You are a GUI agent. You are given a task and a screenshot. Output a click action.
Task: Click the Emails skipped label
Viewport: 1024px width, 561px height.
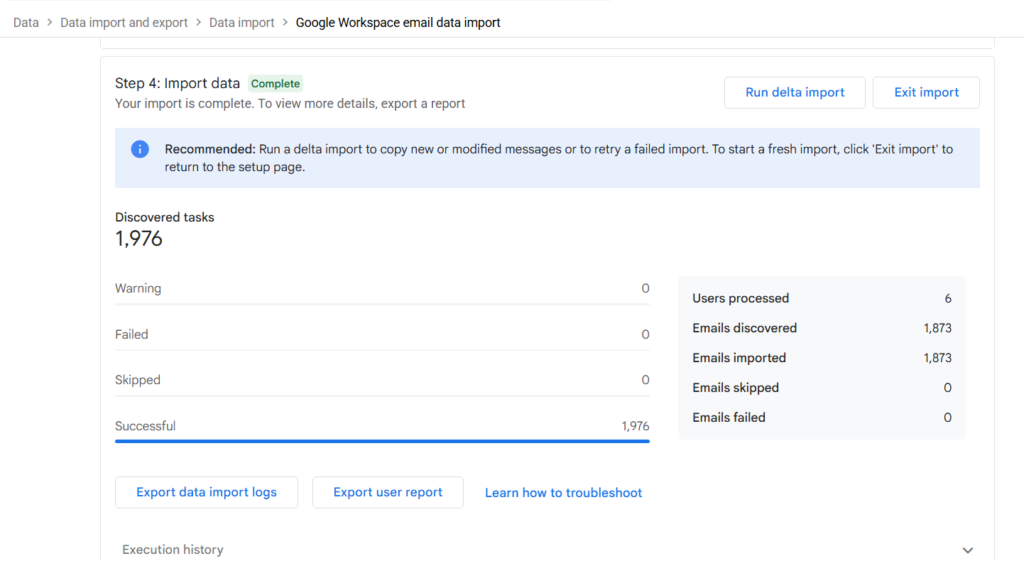(x=735, y=388)
